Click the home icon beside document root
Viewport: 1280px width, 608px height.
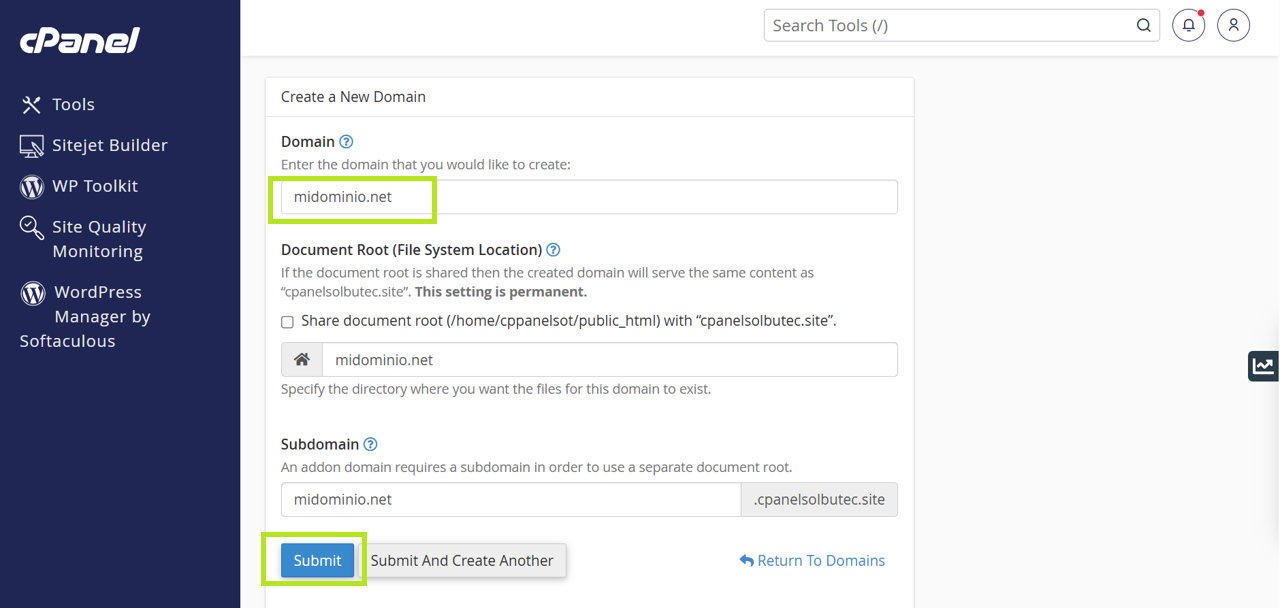pyautogui.click(x=302, y=360)
